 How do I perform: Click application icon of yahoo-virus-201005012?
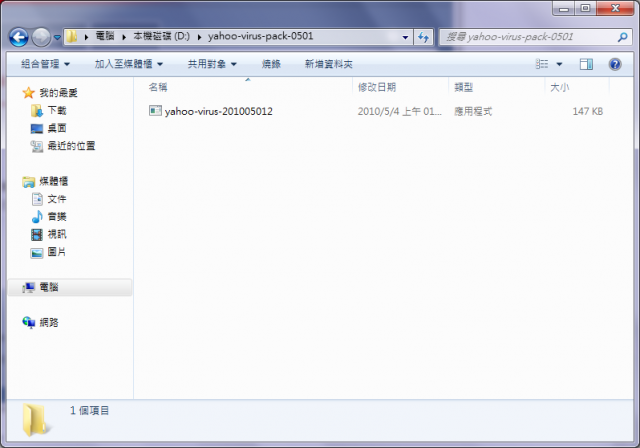155,111
